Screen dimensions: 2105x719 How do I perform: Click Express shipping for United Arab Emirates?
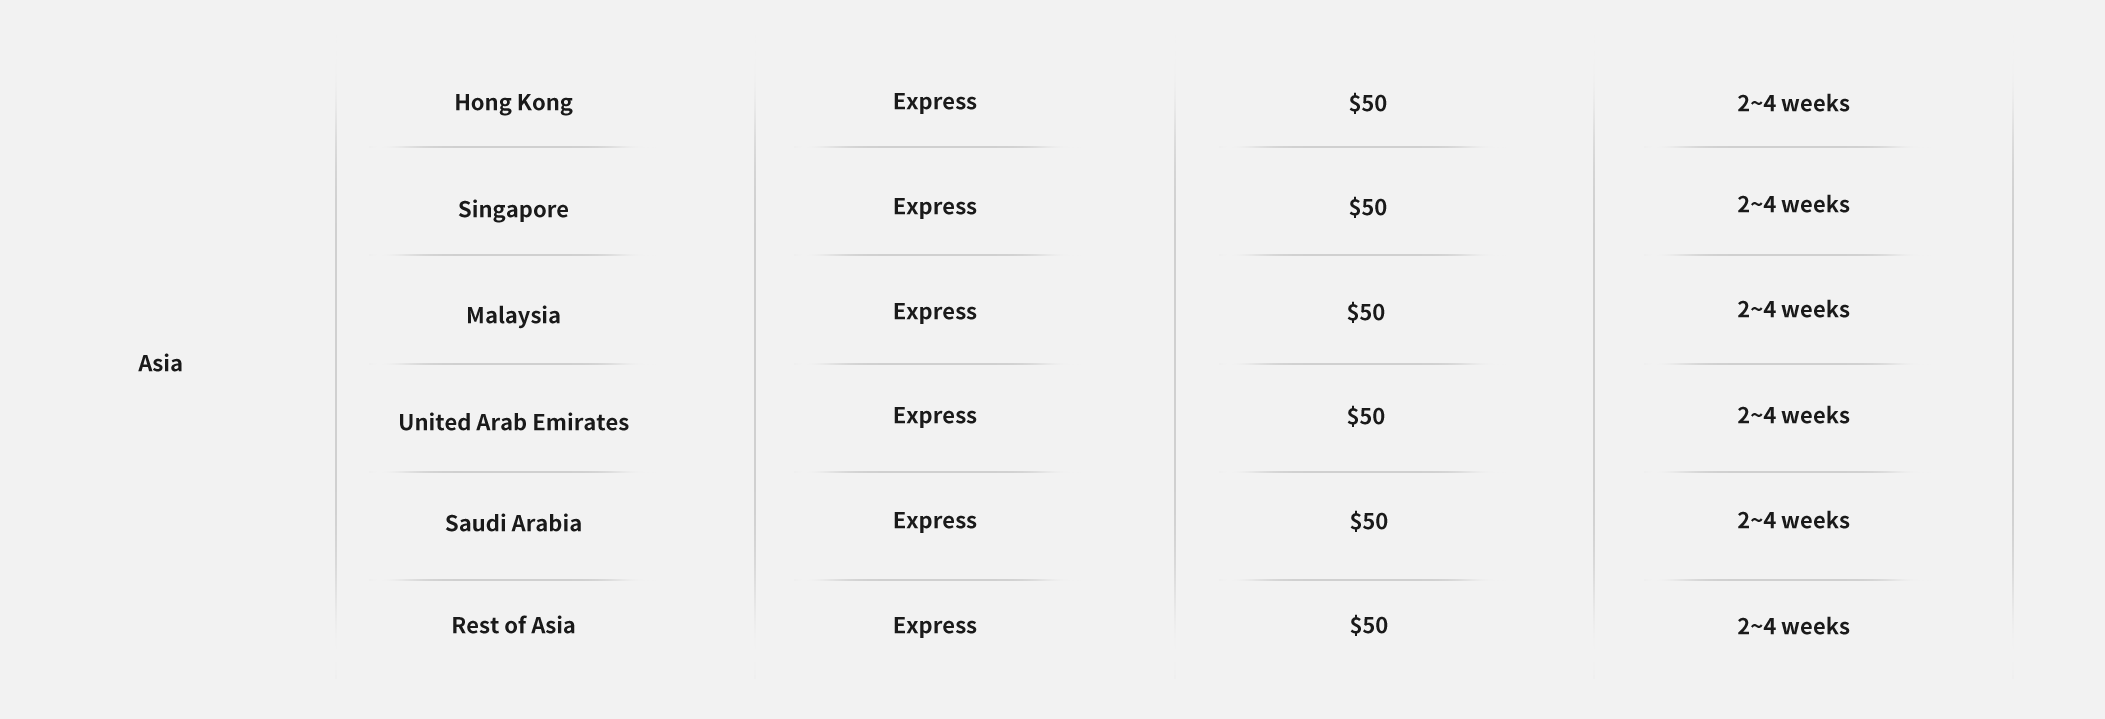pyautogui.click(x=935, y=416)
